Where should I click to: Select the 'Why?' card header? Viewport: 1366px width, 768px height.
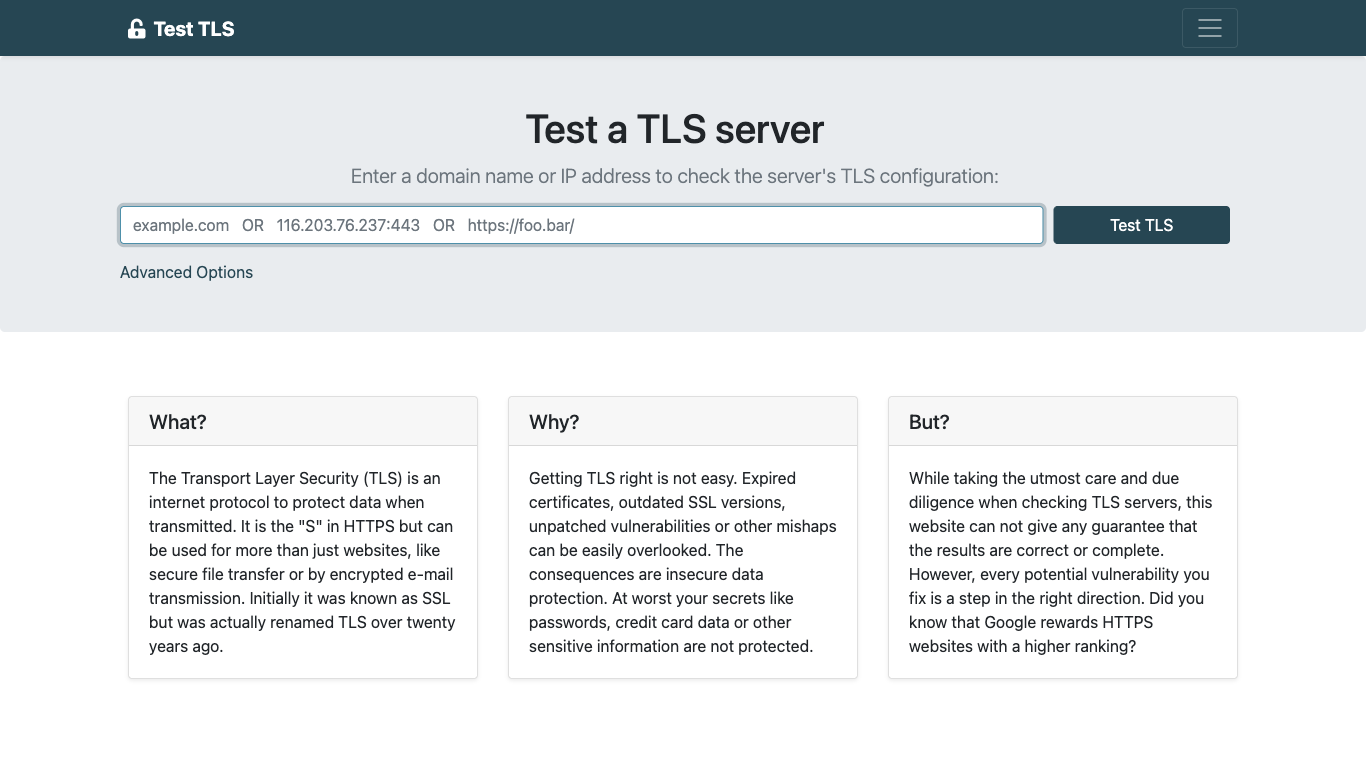[x=683, y=421]
